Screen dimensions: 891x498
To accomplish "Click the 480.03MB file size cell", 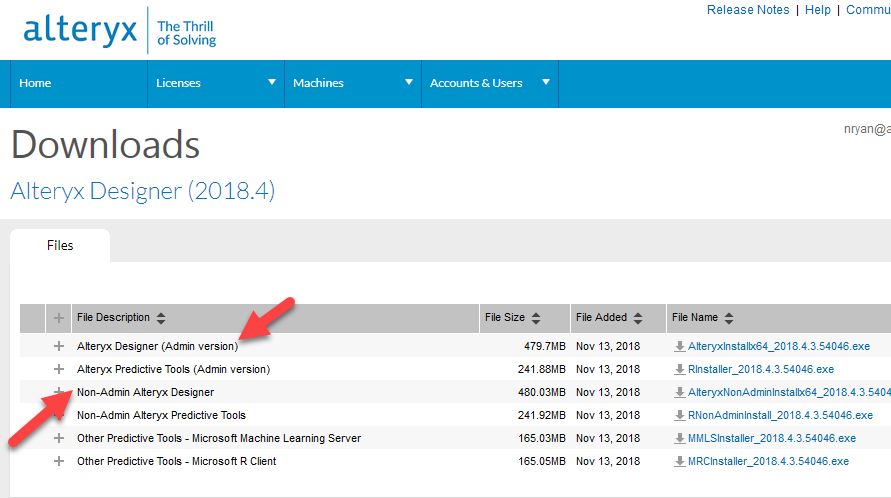I will [x=542, y=392].
